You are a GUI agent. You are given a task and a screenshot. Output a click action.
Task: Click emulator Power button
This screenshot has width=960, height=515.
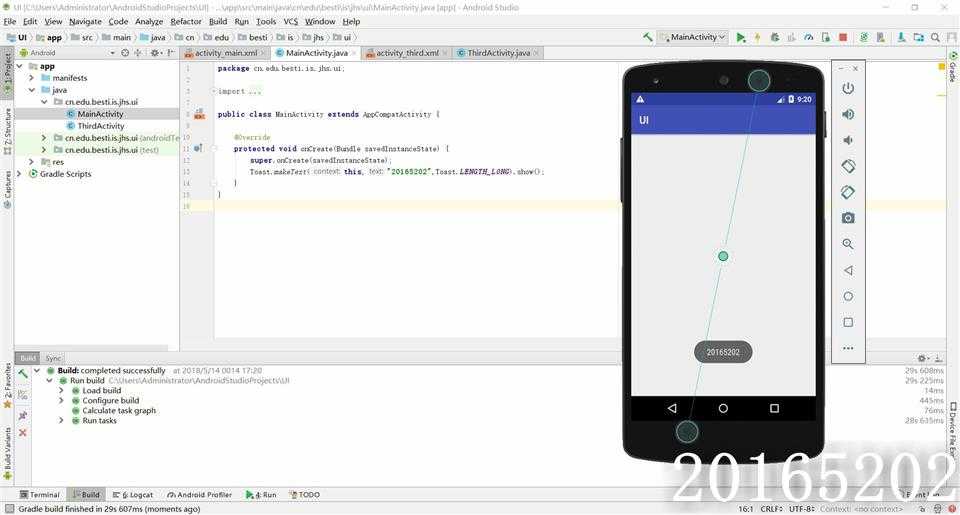pos(848,89)
